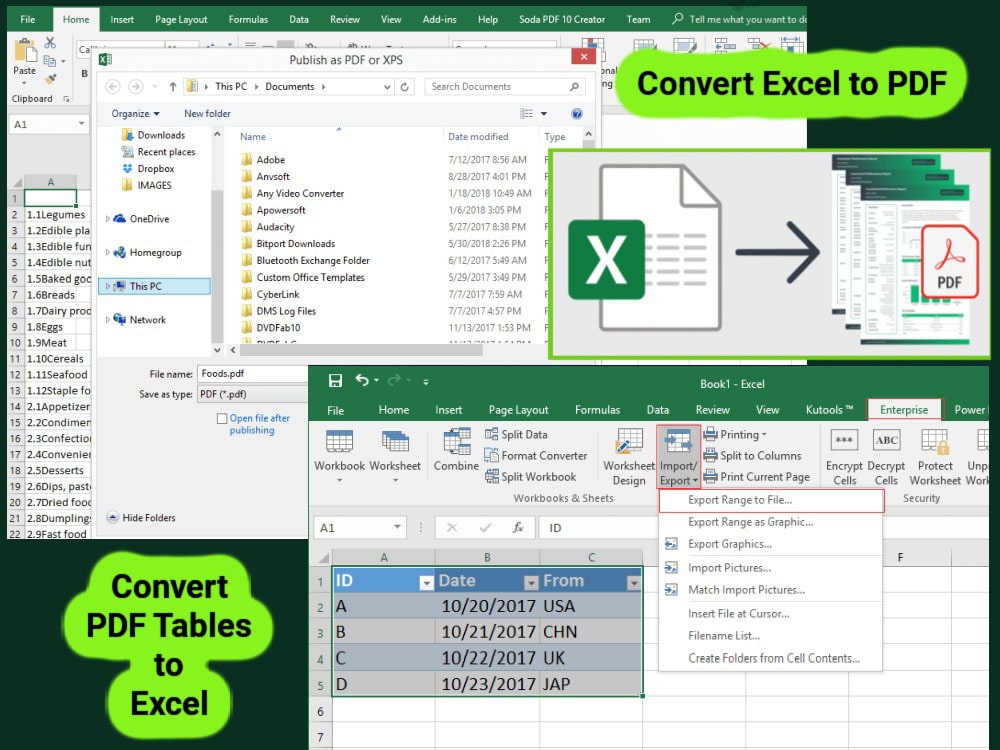
Task: Select the Dropbox item in sidebar
Action: pos(148,168)
